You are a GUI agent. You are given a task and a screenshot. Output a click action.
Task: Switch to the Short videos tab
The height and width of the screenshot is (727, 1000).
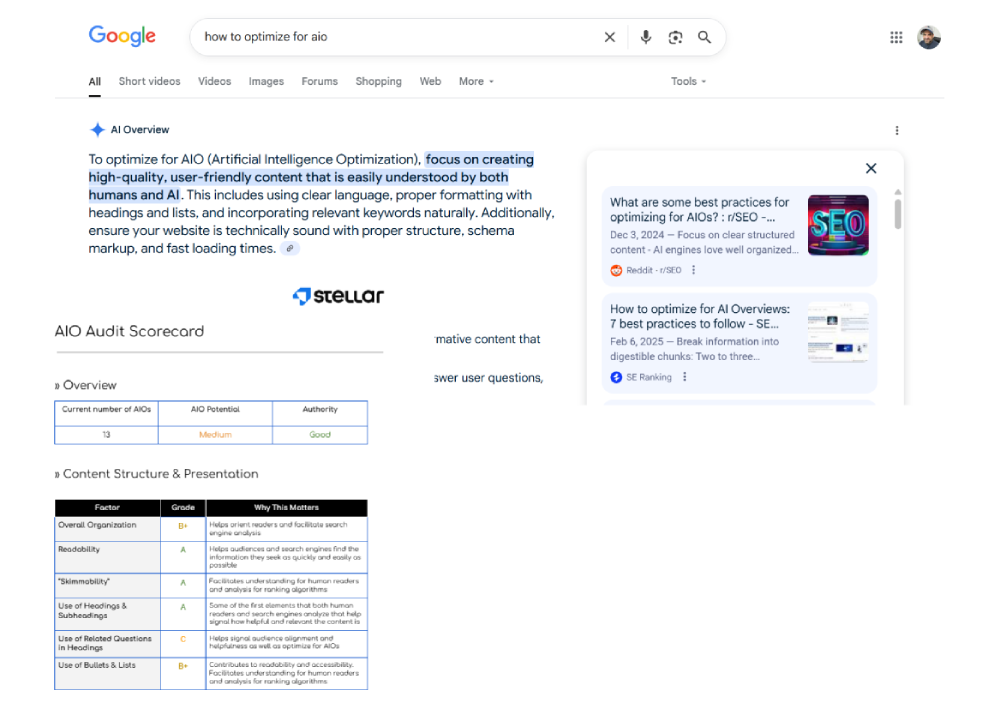pyautogui.click(x=149, y=82)
